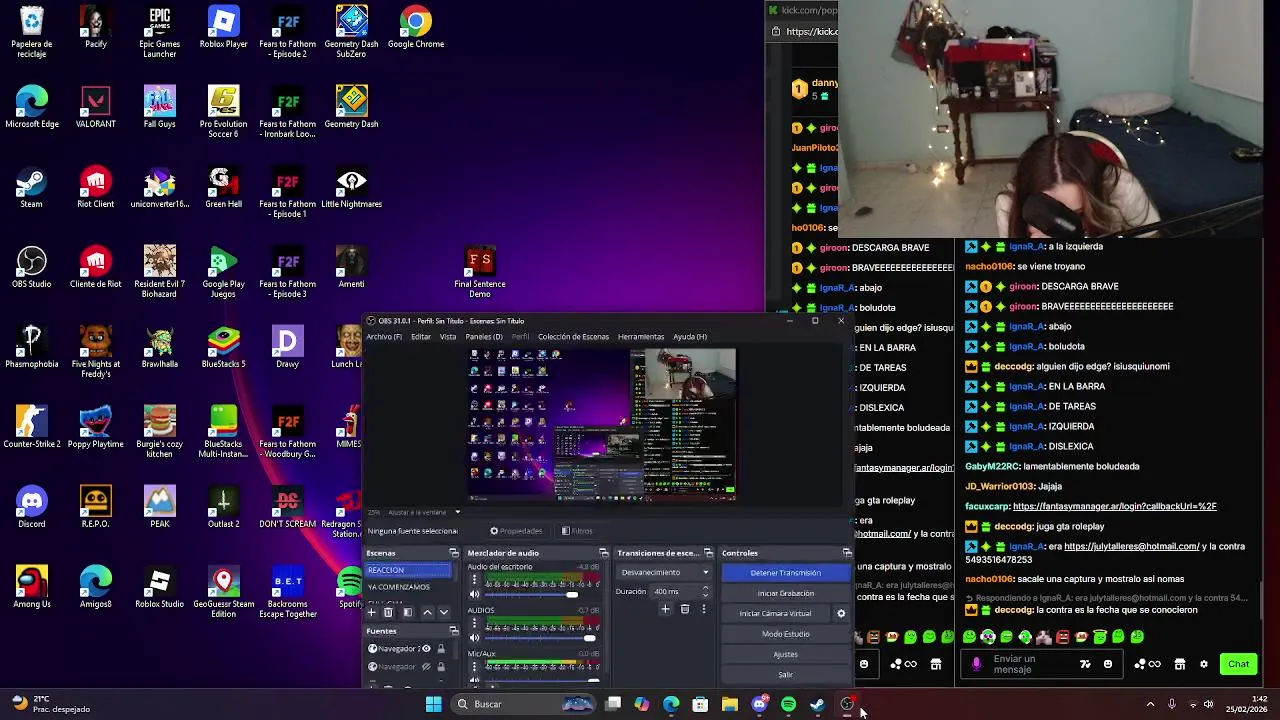Toggle lock on the dimmed Navegador source

(x=441, y=667)
